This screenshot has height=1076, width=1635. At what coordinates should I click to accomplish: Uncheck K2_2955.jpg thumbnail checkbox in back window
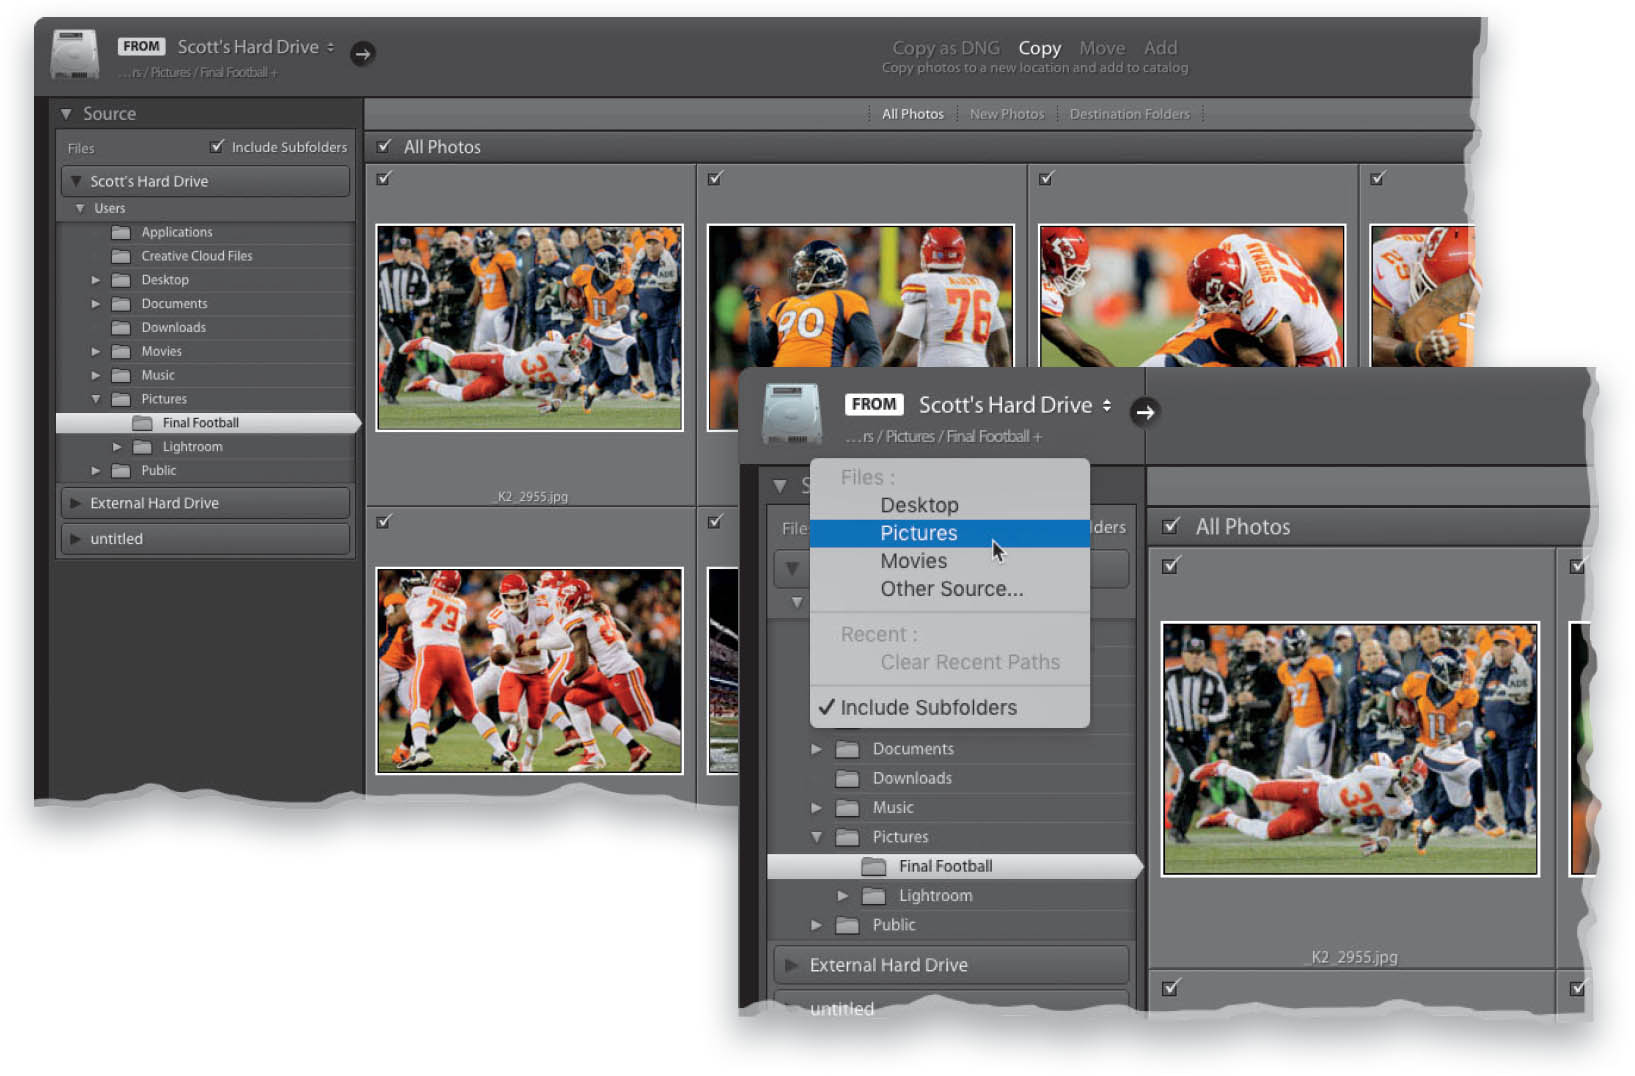point(384,178)
